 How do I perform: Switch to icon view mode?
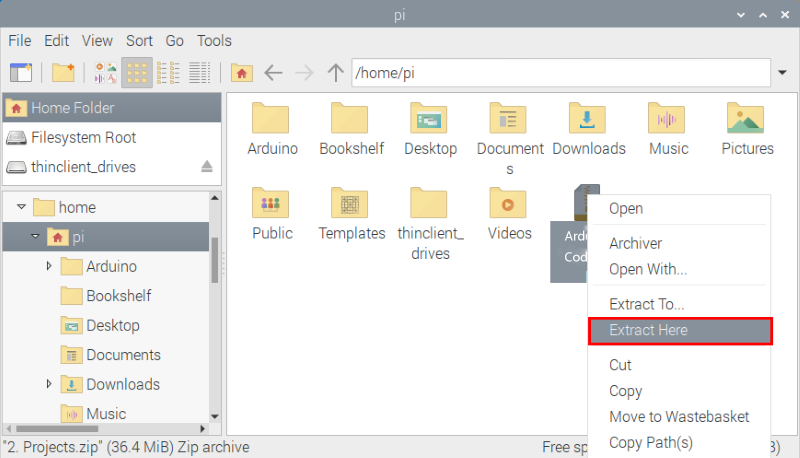137,73
